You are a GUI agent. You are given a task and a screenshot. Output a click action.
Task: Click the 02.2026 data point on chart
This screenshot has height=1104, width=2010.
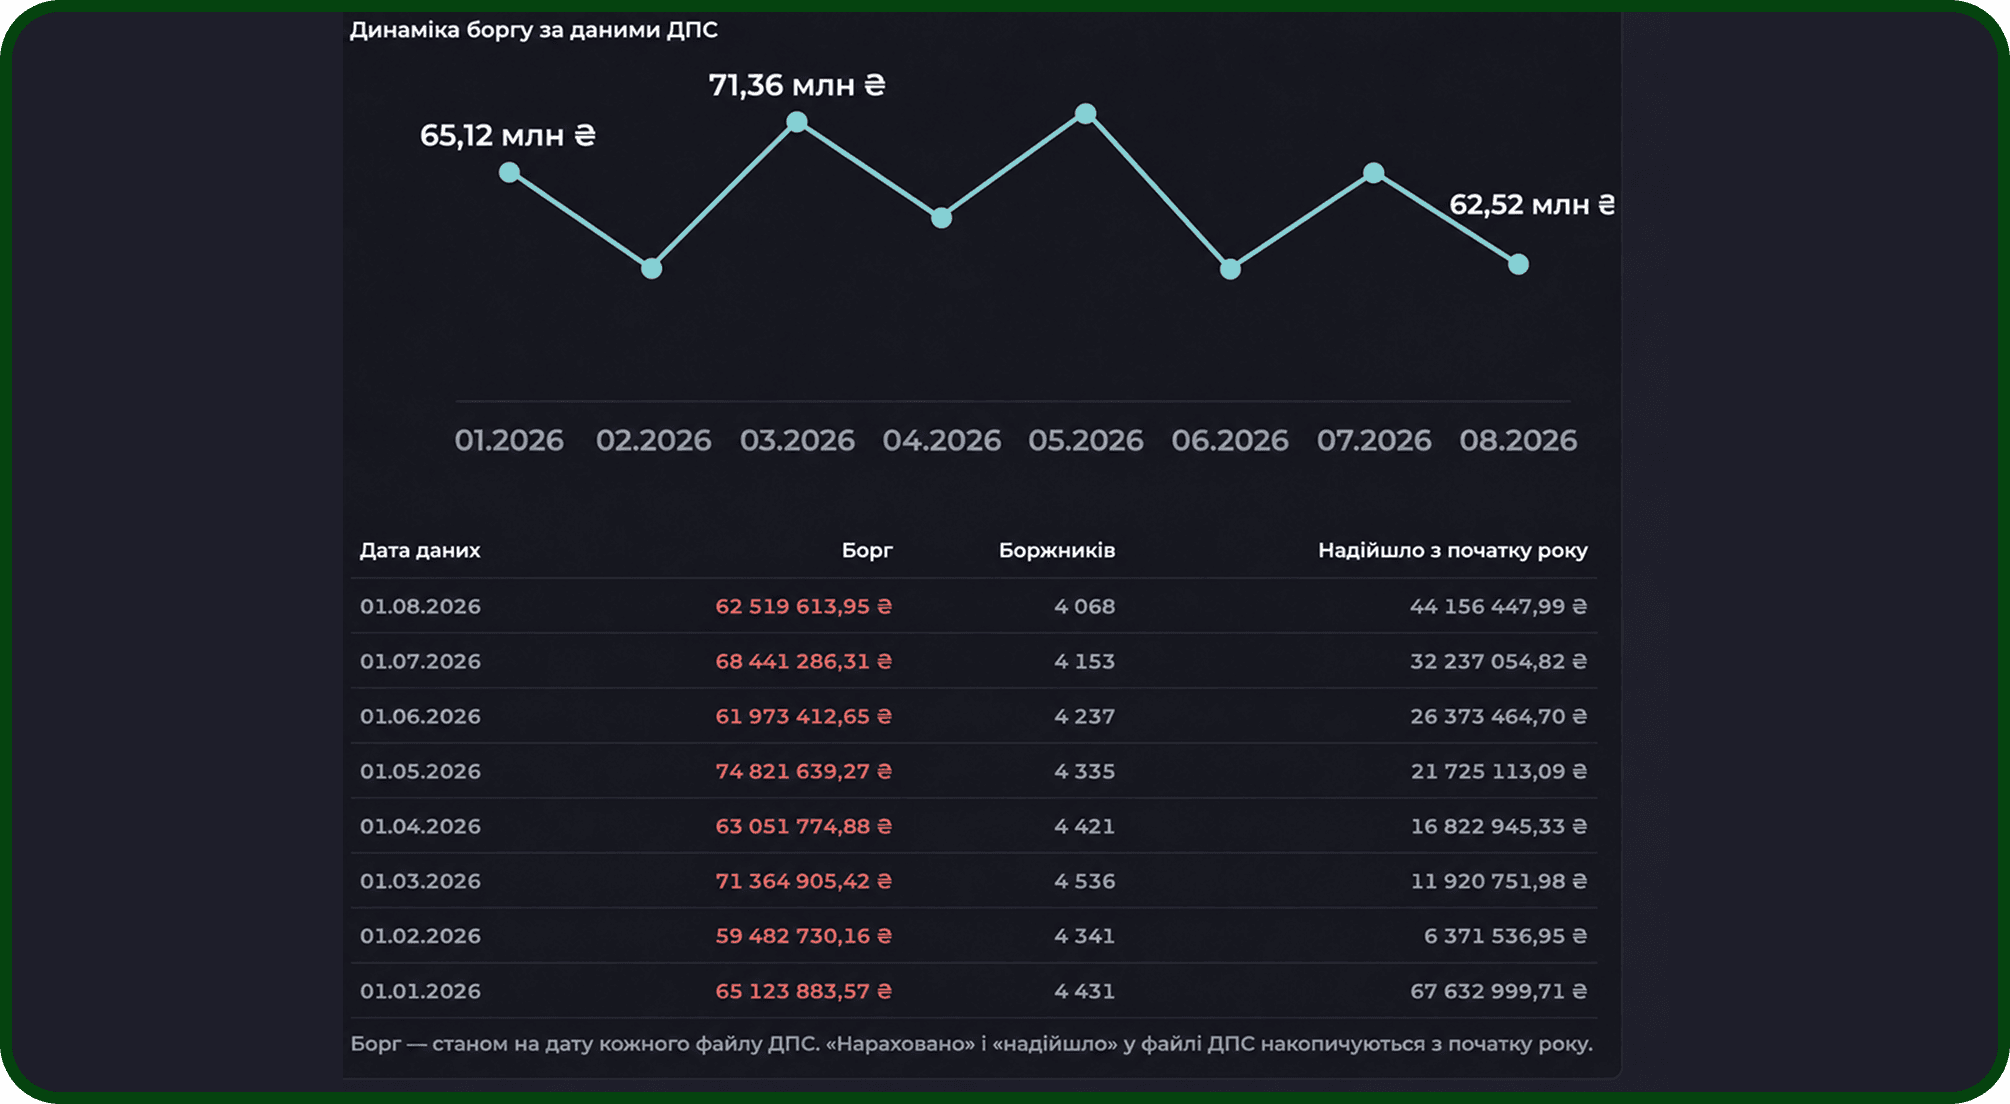tap(651, 268)
